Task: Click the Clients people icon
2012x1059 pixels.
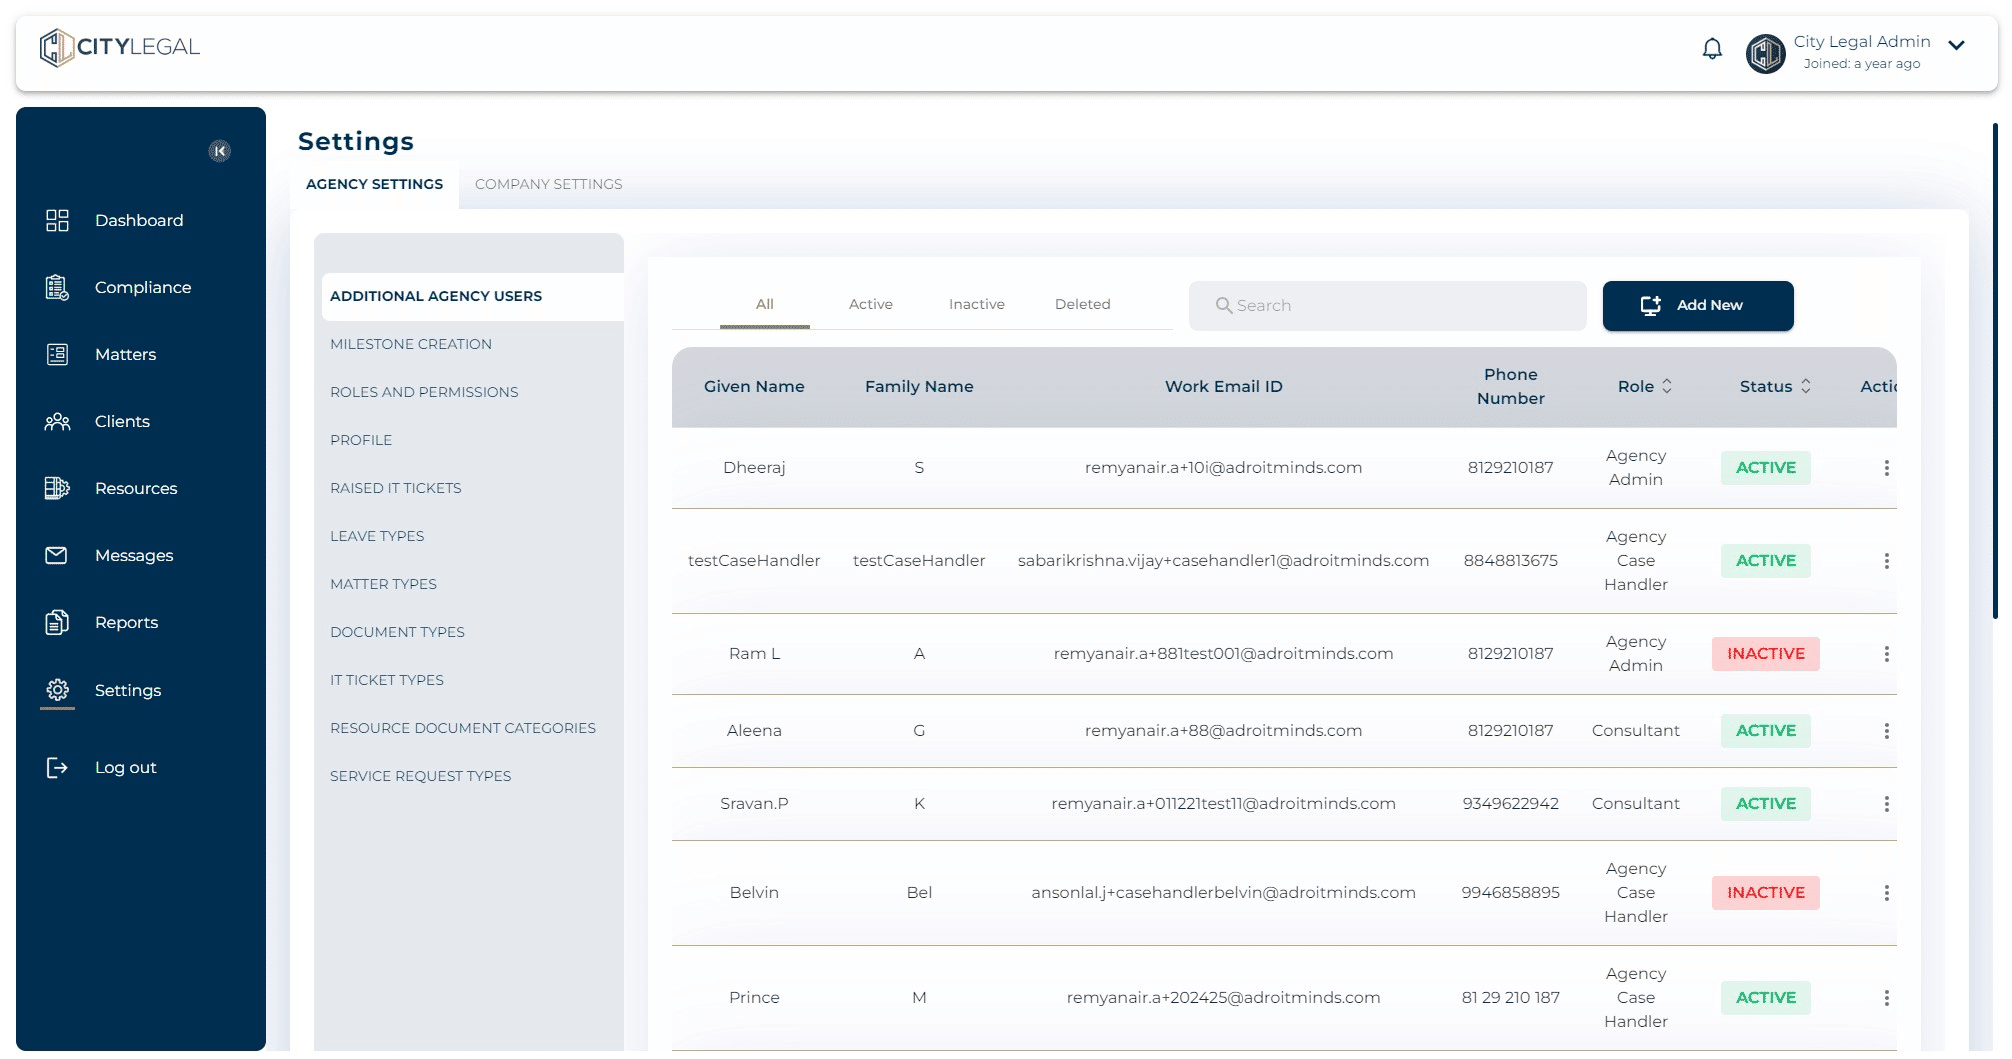Action: pyautogui.click(x=57, y=421)
